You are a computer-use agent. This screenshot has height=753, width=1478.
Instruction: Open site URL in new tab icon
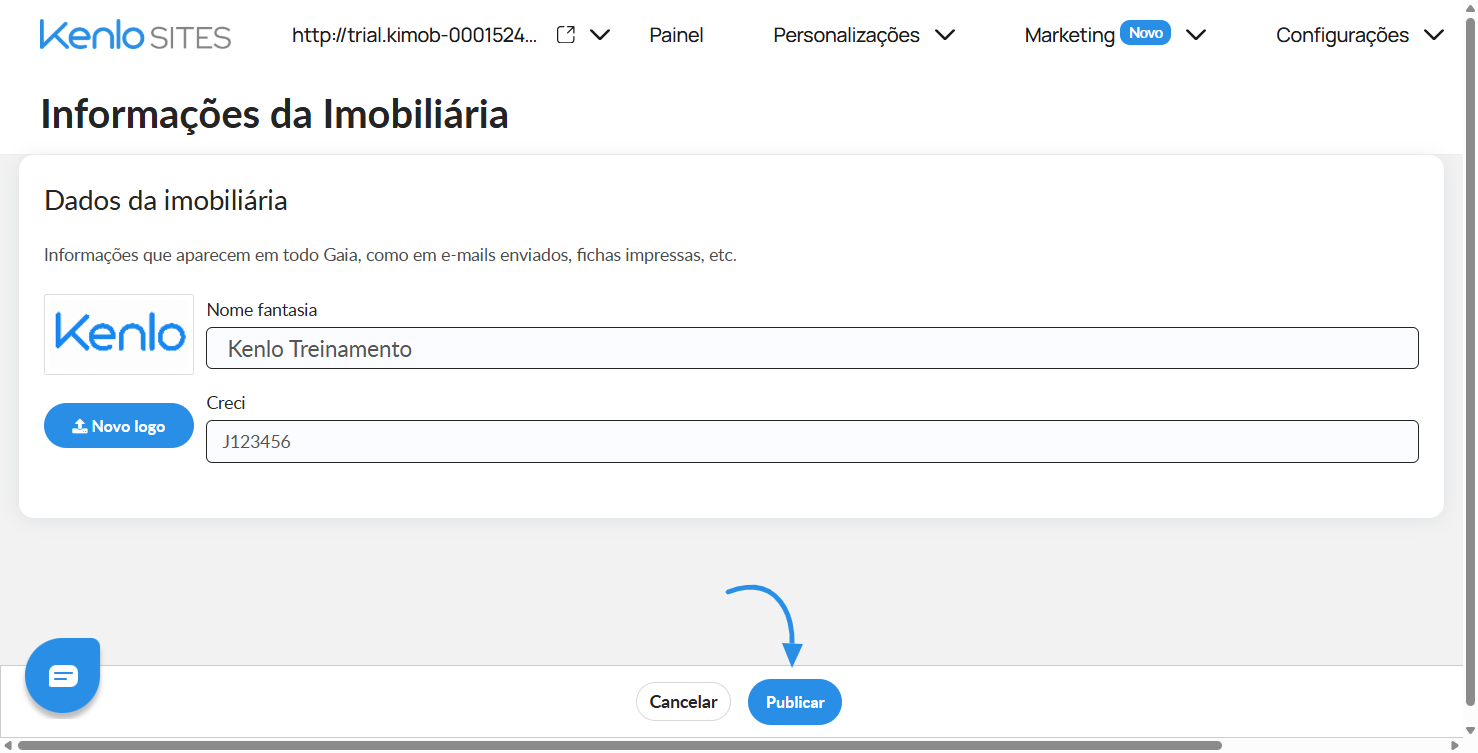coord(566,35)
